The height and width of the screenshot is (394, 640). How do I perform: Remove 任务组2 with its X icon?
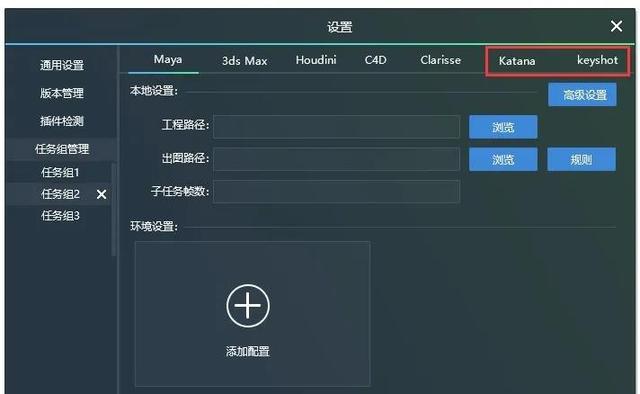pyautogui.click(x=101, y=194)
